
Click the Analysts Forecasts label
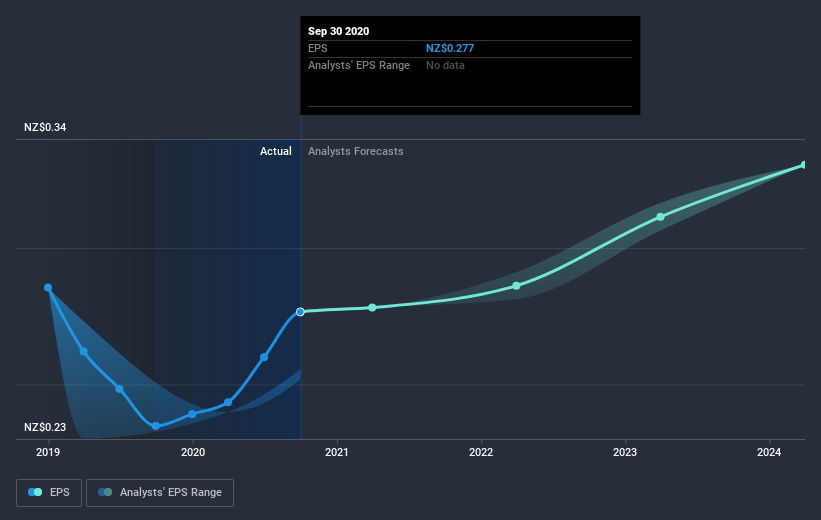tap(356, 151)
